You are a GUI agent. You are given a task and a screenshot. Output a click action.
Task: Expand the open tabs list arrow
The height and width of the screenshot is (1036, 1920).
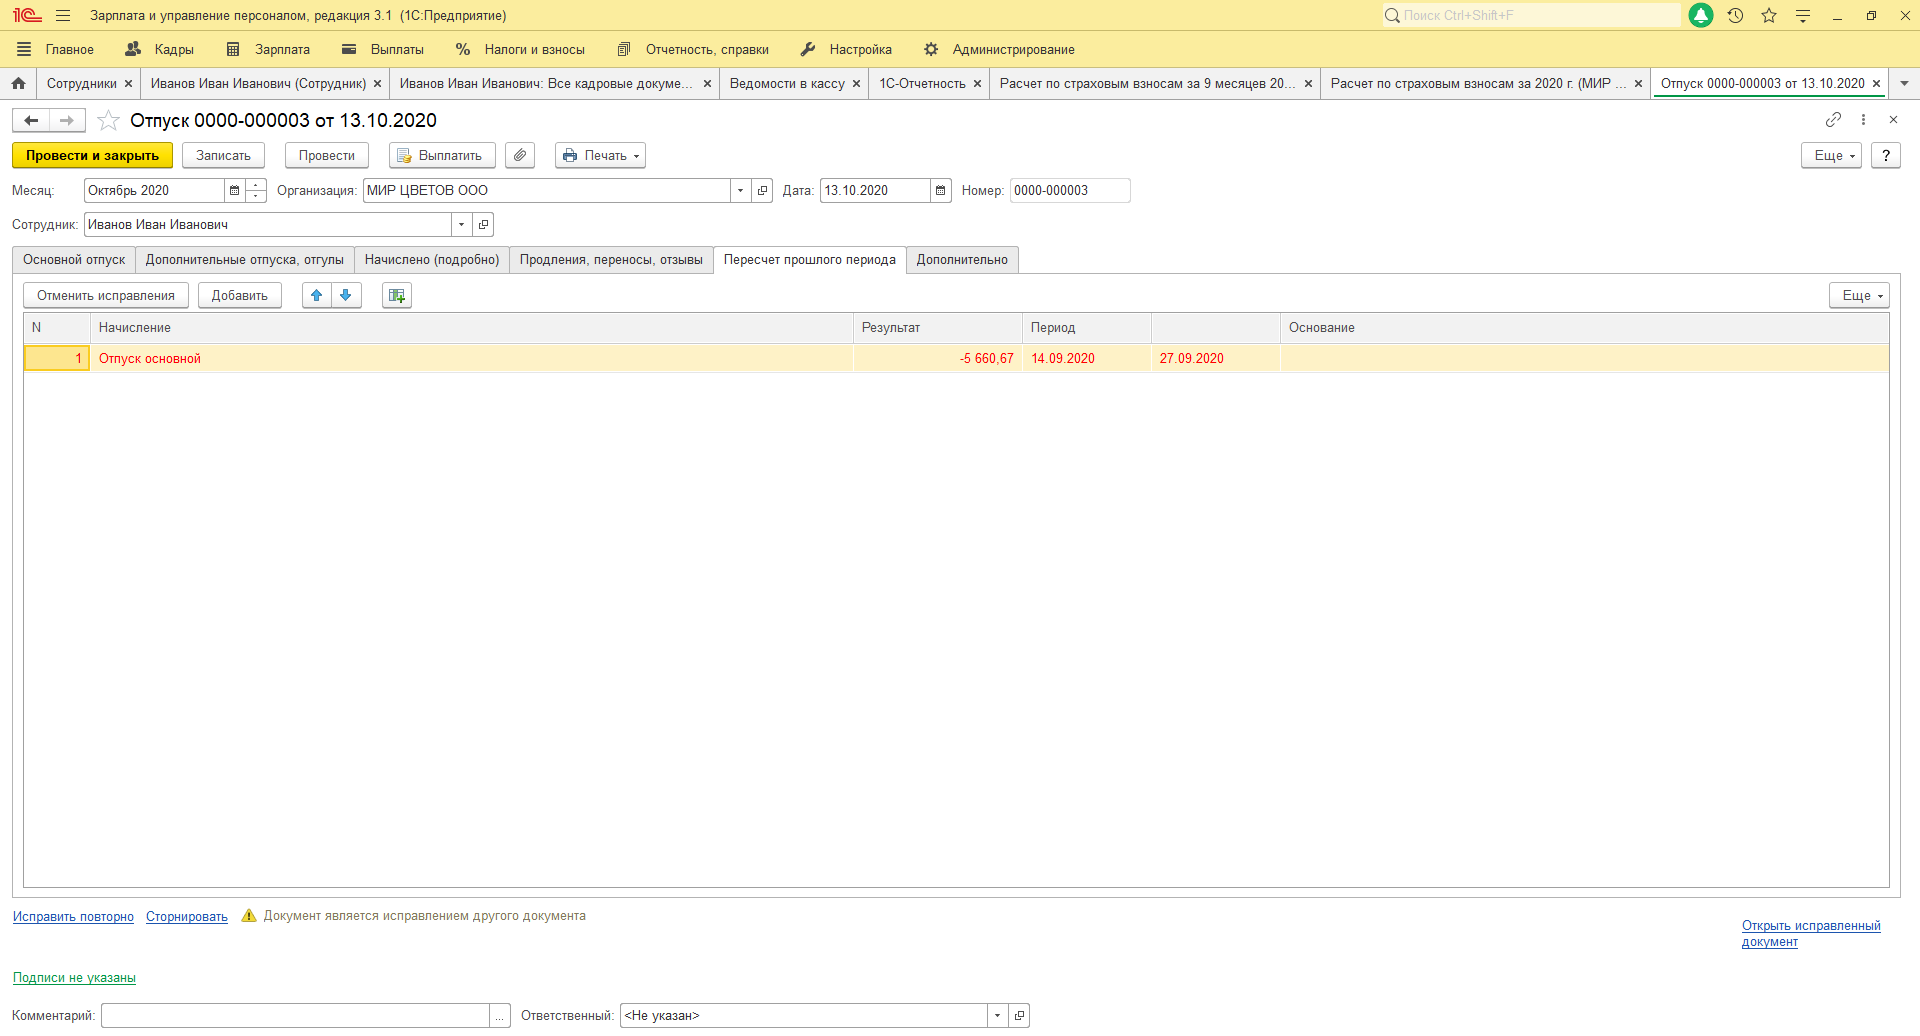point(1904,83)
